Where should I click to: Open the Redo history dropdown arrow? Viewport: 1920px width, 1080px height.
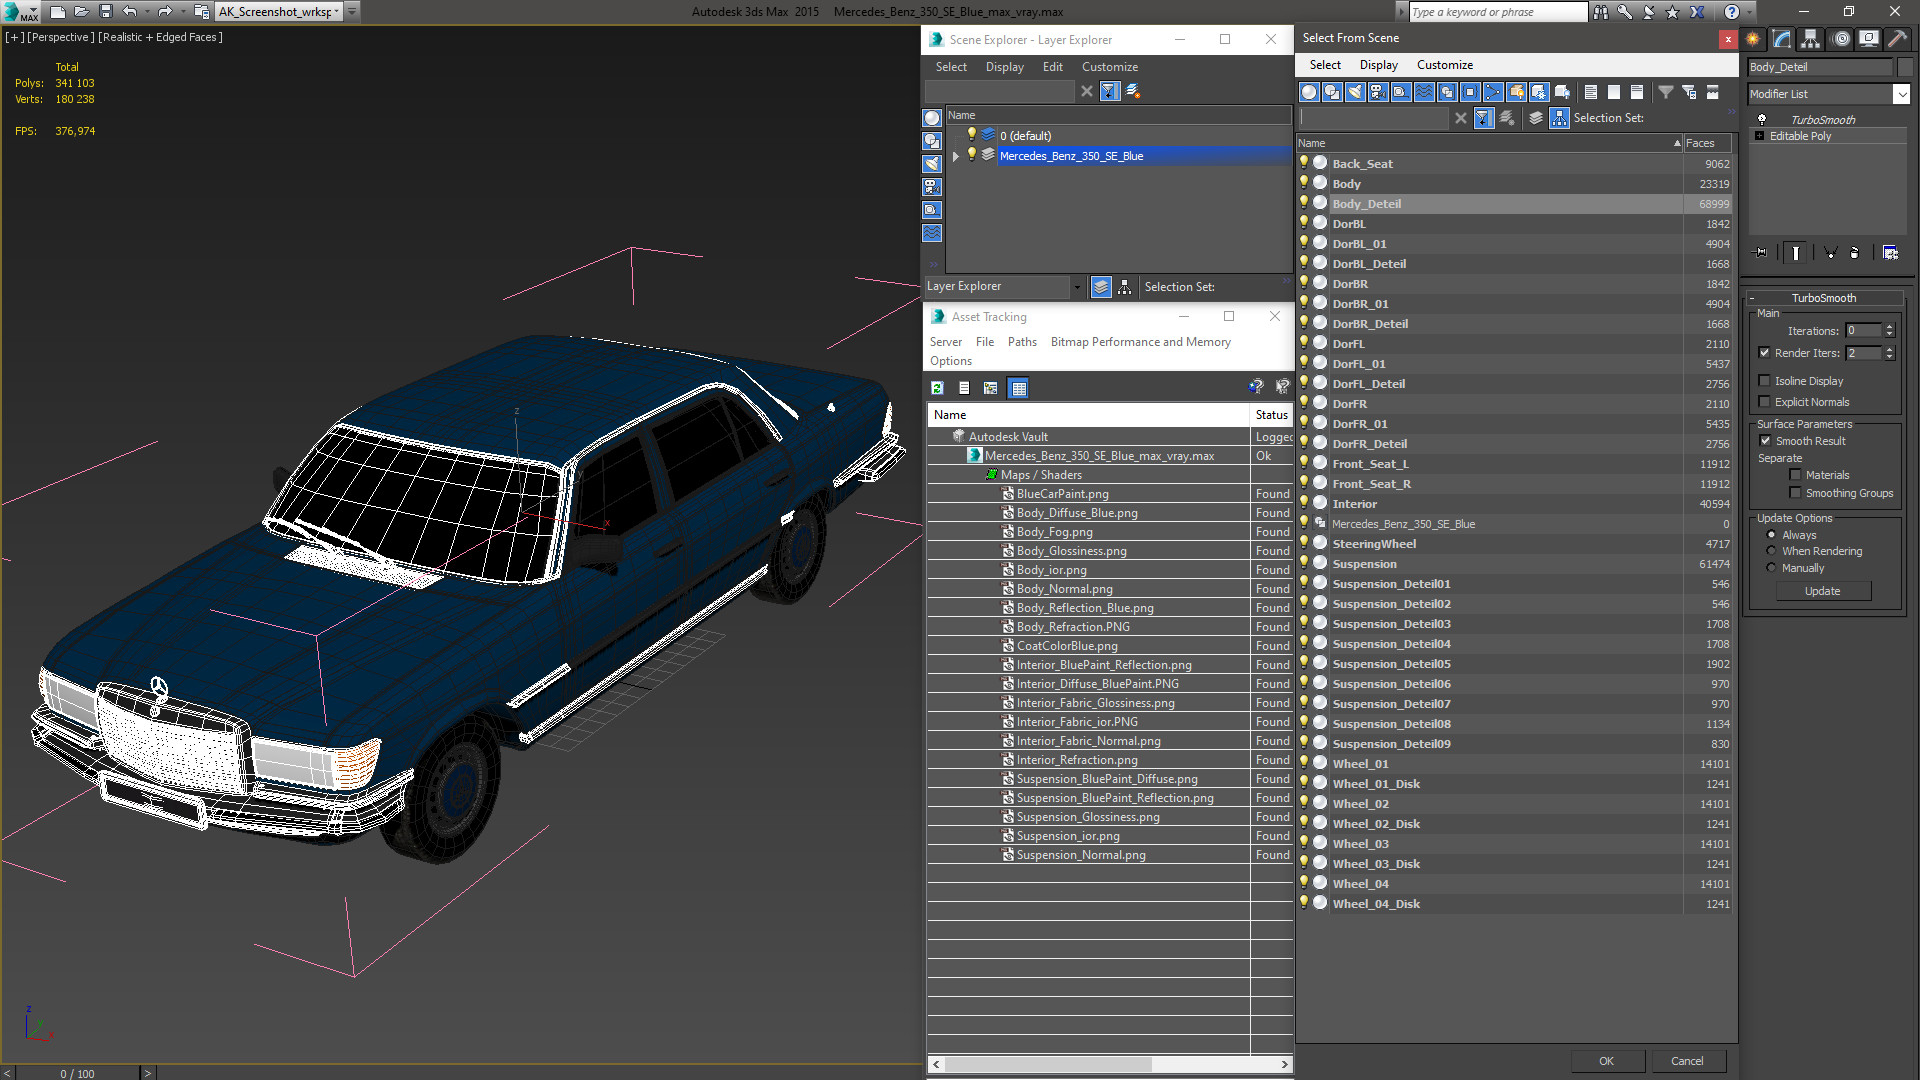click(x=182, y=12)
